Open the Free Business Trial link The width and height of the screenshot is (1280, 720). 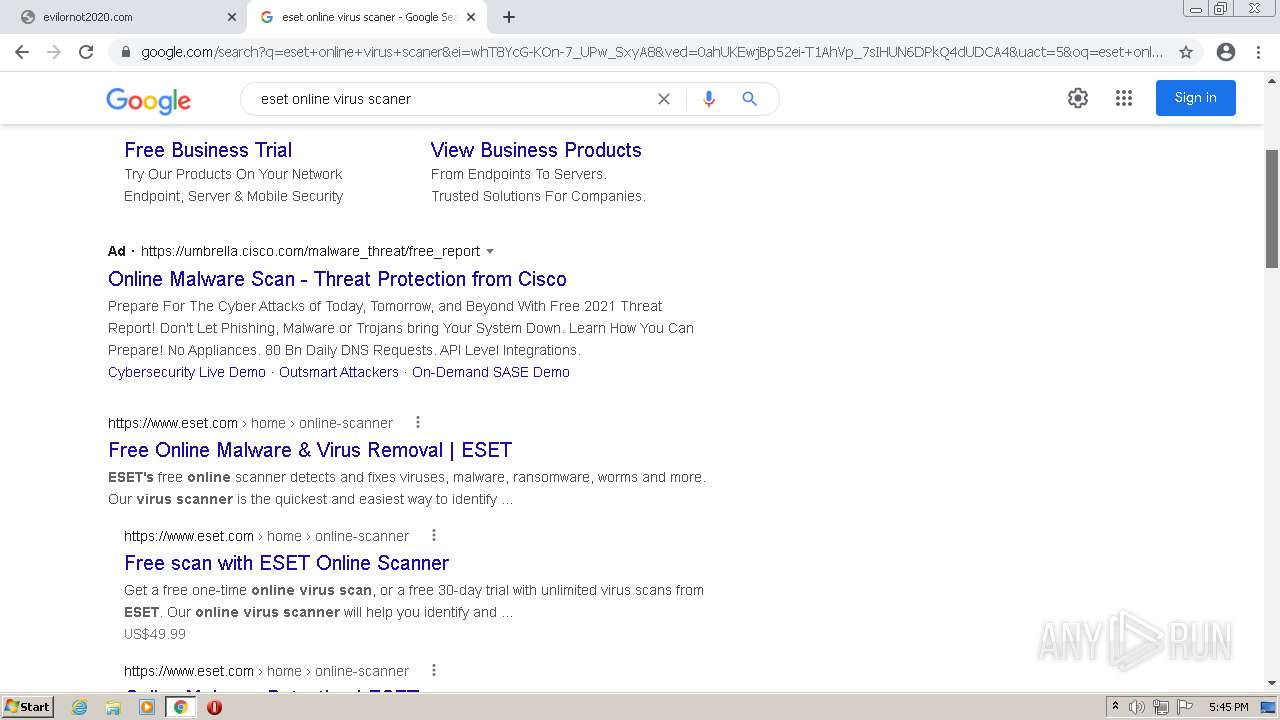[208, 150]
